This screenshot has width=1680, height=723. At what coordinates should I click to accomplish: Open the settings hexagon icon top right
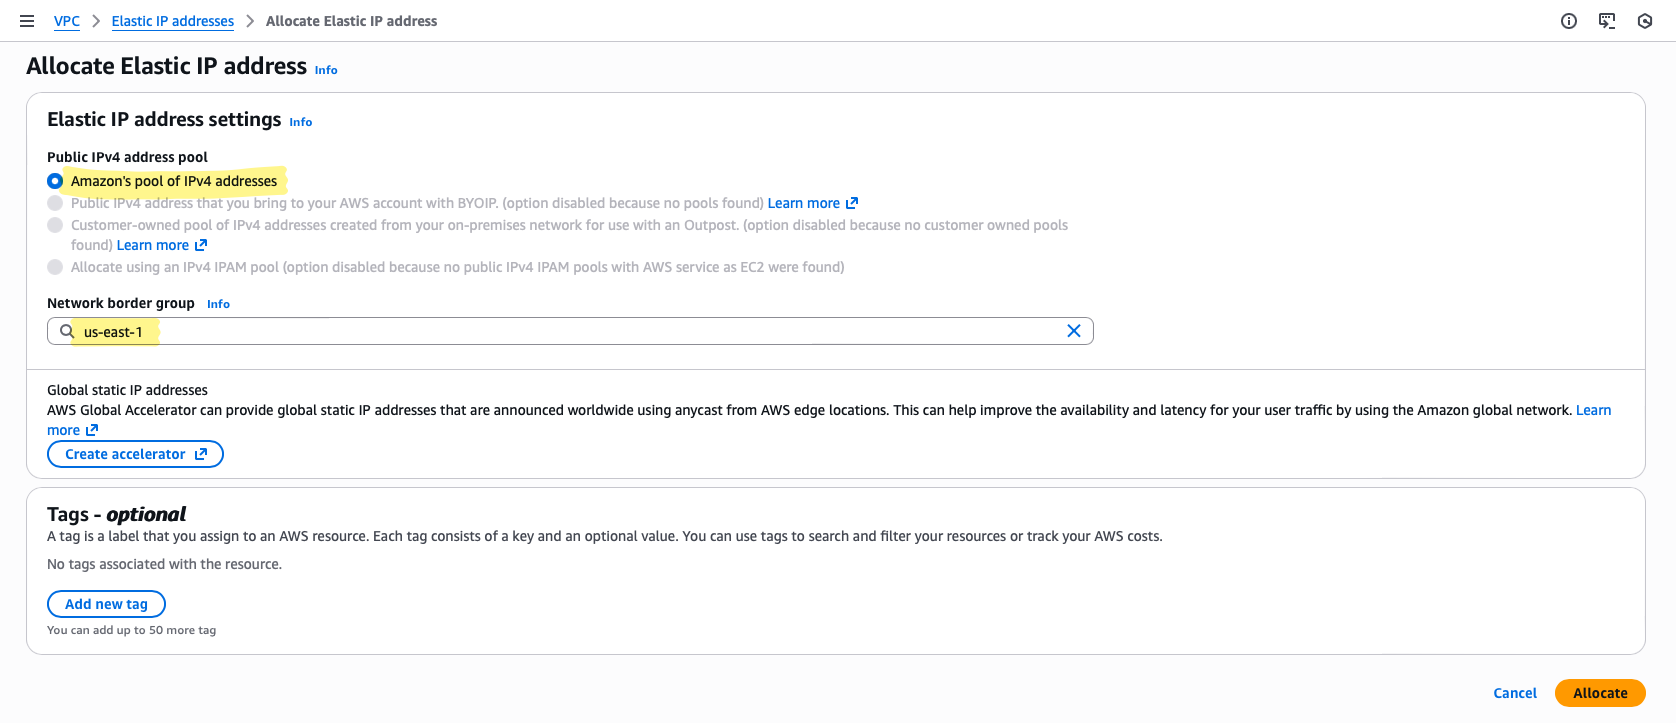point(1645,21)
